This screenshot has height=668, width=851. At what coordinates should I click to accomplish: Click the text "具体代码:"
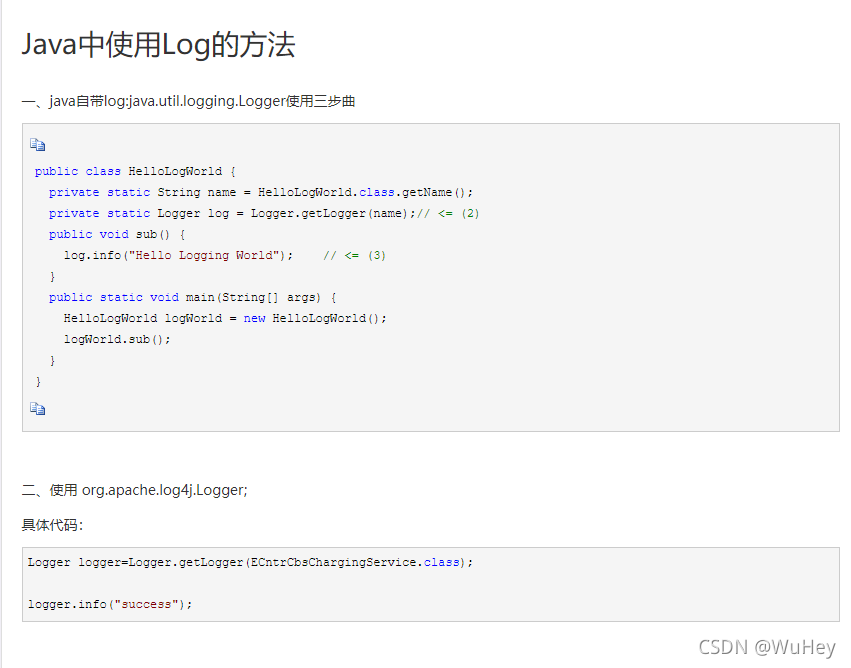coord(53,525)
